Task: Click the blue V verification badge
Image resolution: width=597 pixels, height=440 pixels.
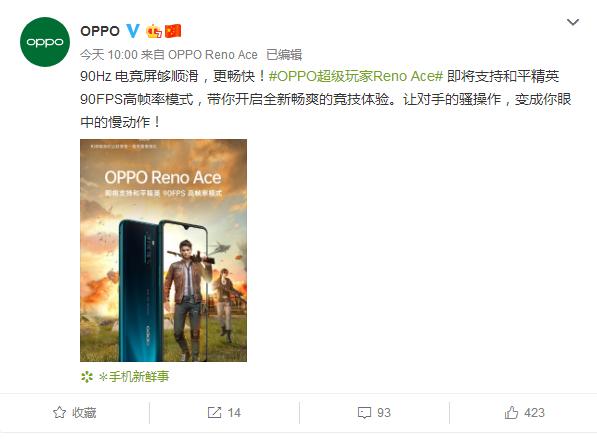Action: [132, 31]
